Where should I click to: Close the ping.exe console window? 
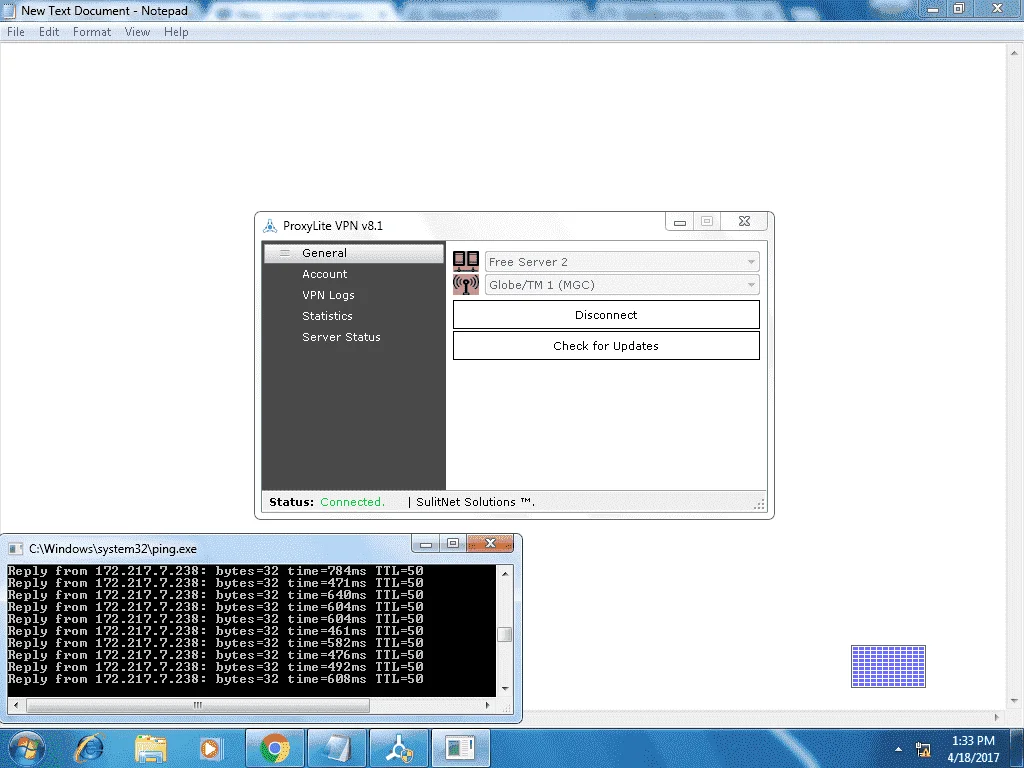tap(490, 543)
